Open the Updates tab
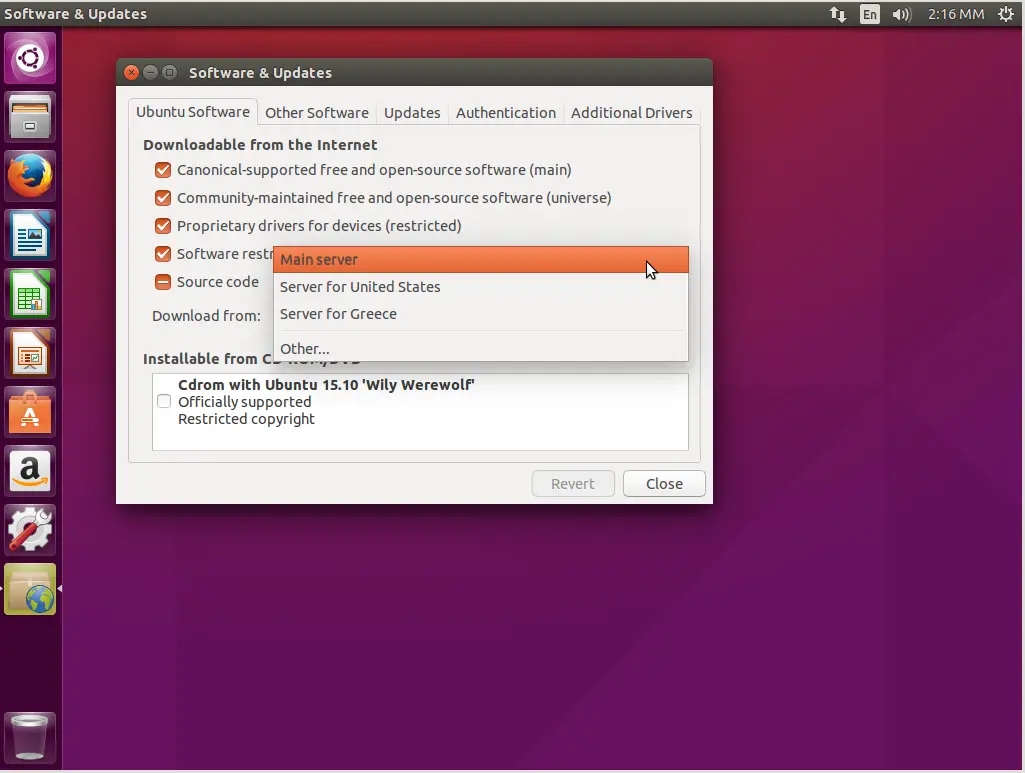1025x773 pixels. click(412, 113)
